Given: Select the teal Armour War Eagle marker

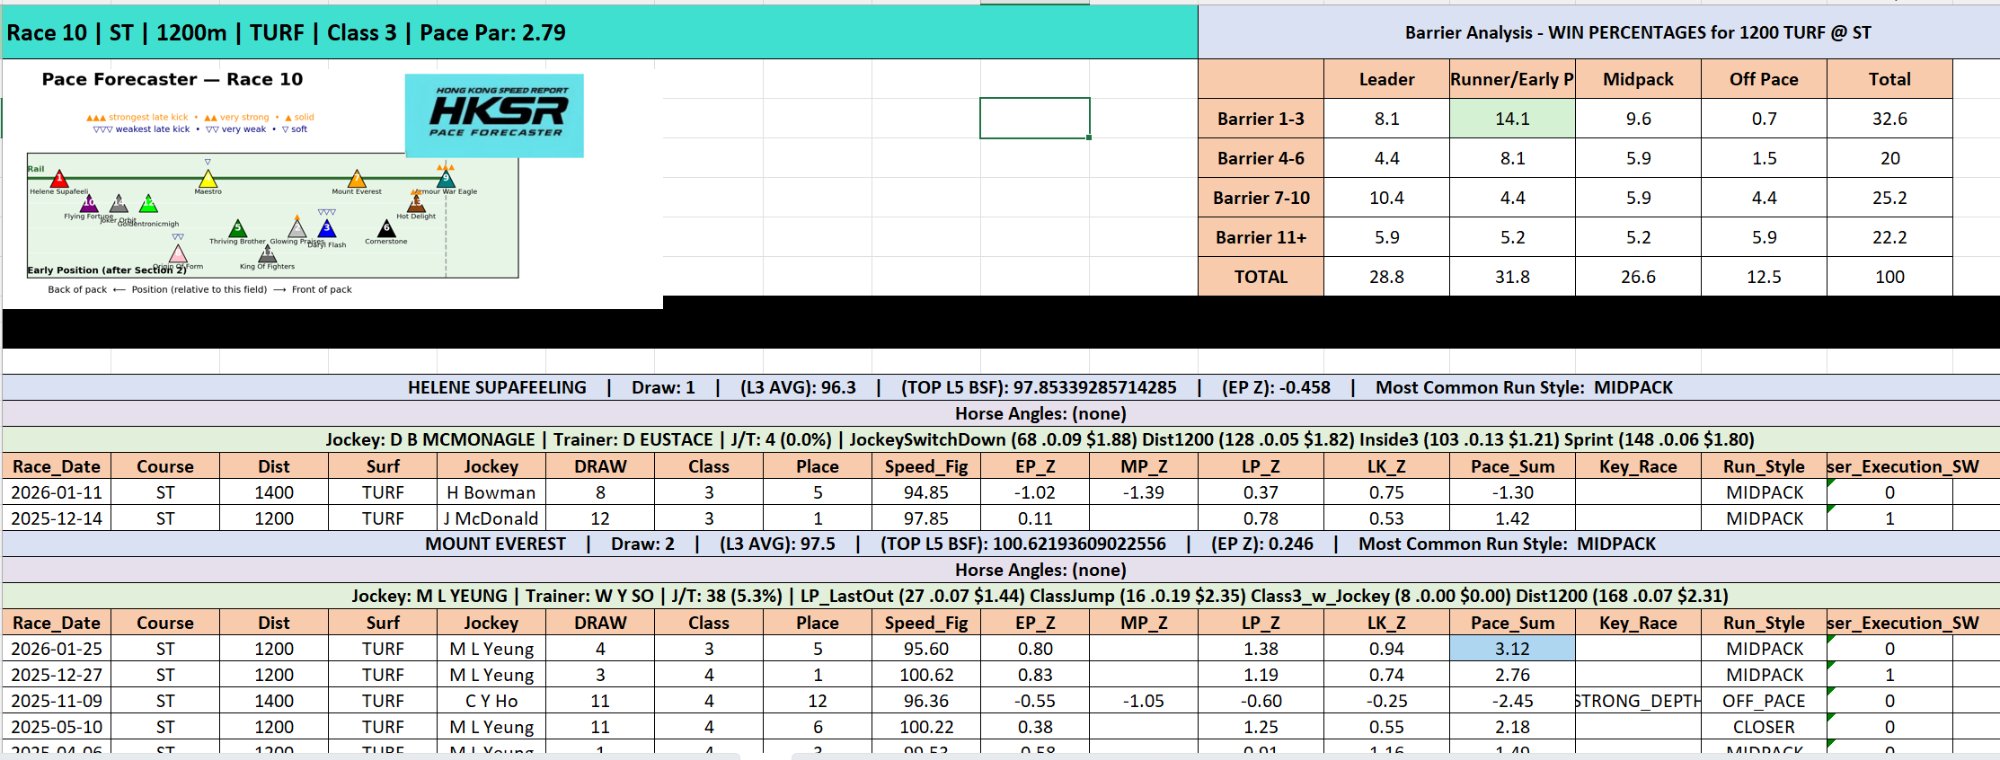Looking at the screenshot, I should [x=445, y=179].
